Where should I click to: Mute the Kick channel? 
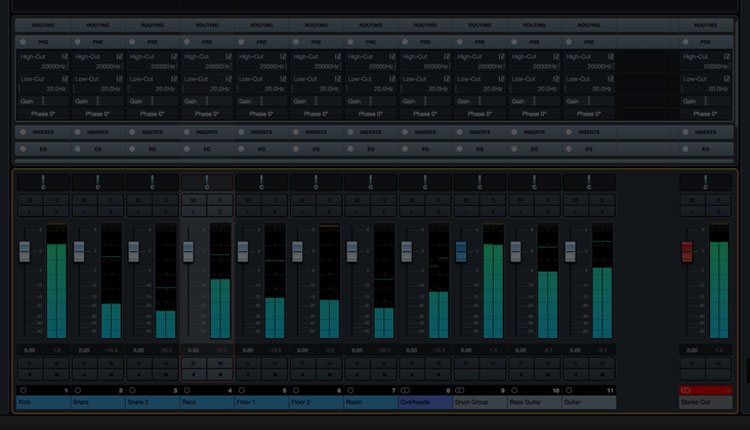click(30, 200)
